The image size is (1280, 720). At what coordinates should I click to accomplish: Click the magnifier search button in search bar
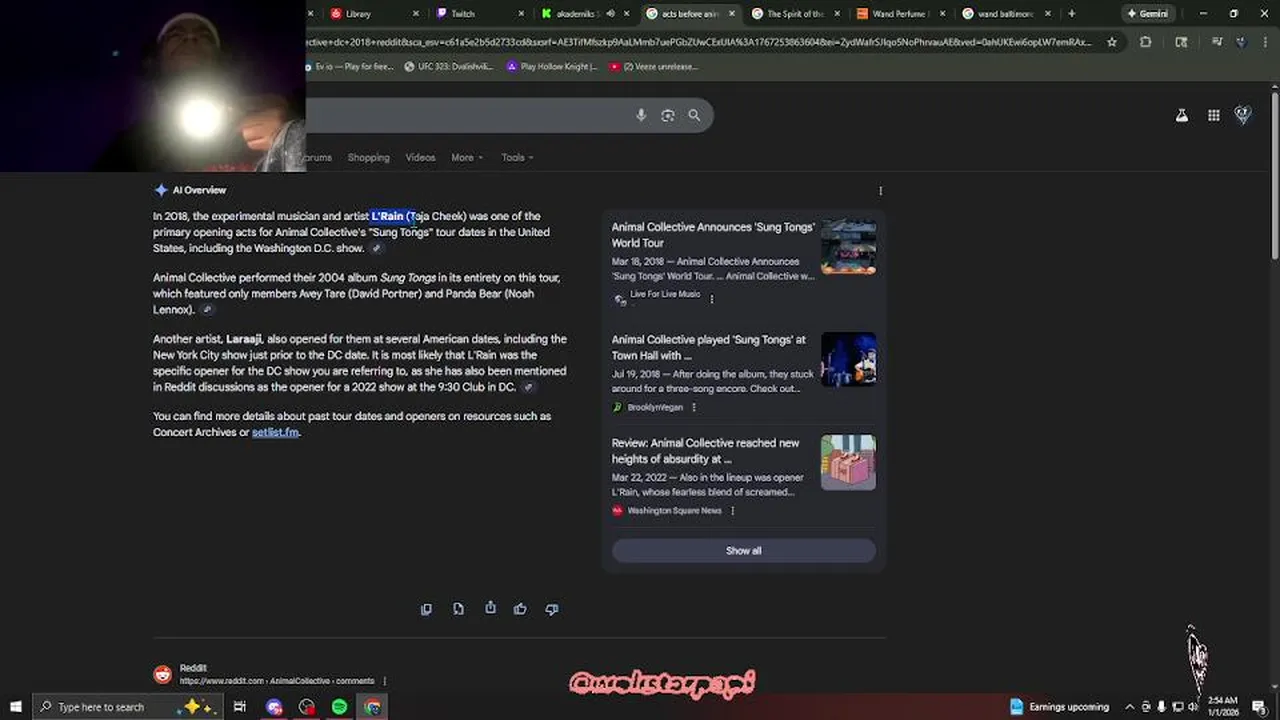pyautogui.click(x=694, y=115)
